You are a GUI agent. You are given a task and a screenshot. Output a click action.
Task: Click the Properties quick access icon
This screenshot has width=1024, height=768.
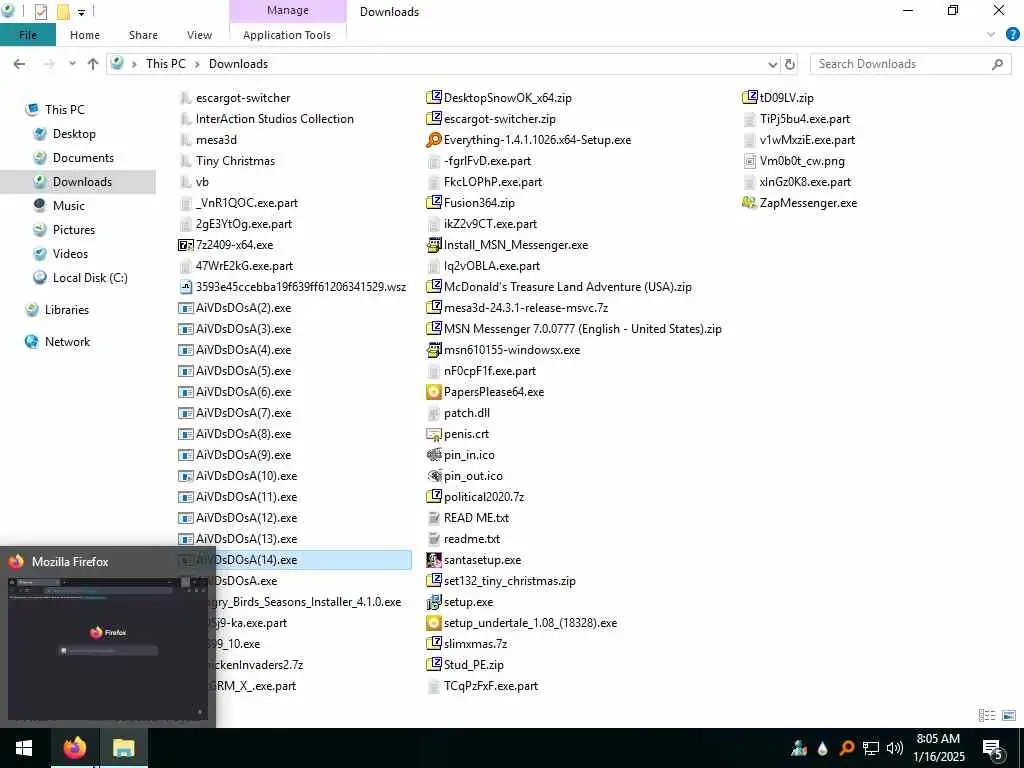(40, 11)
